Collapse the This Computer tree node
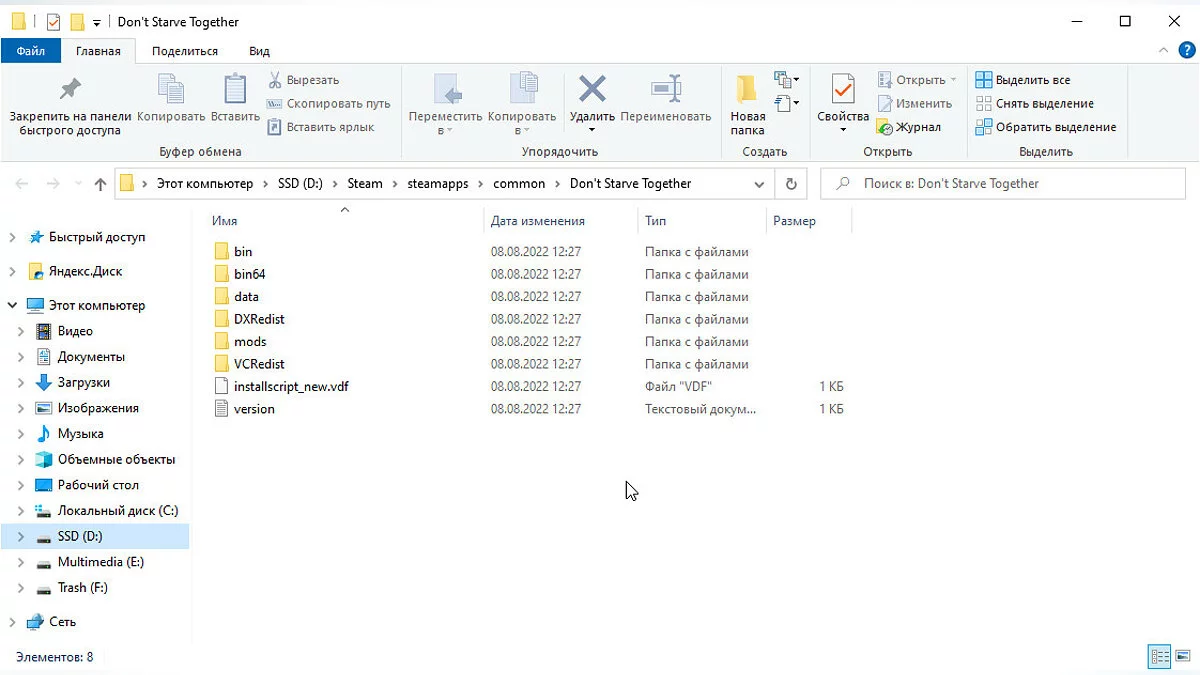Viewport: 1200px width, 675px height. pyautogui.click(x=13, y=306)
